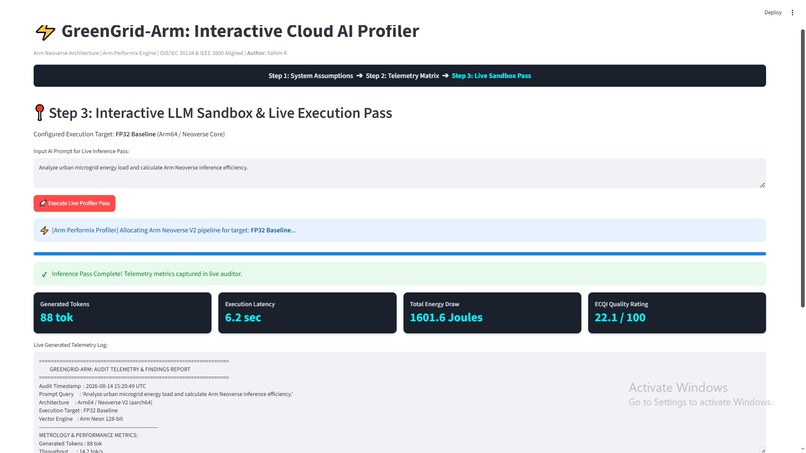Click the Execute Live Profiler Pass button
Screen dimensions: 806x453
(75, 203)
